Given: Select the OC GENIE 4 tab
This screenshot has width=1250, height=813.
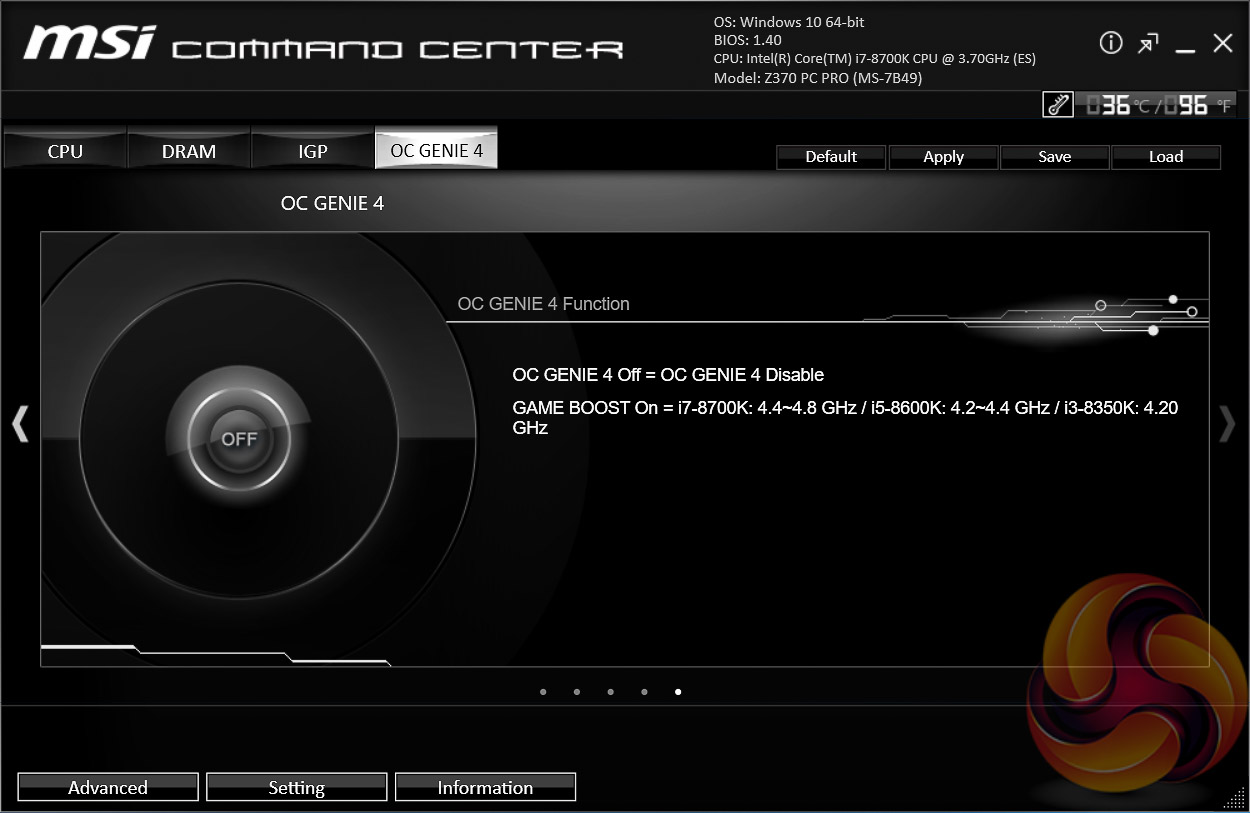Looking at the screenshot, I should 436,150.
